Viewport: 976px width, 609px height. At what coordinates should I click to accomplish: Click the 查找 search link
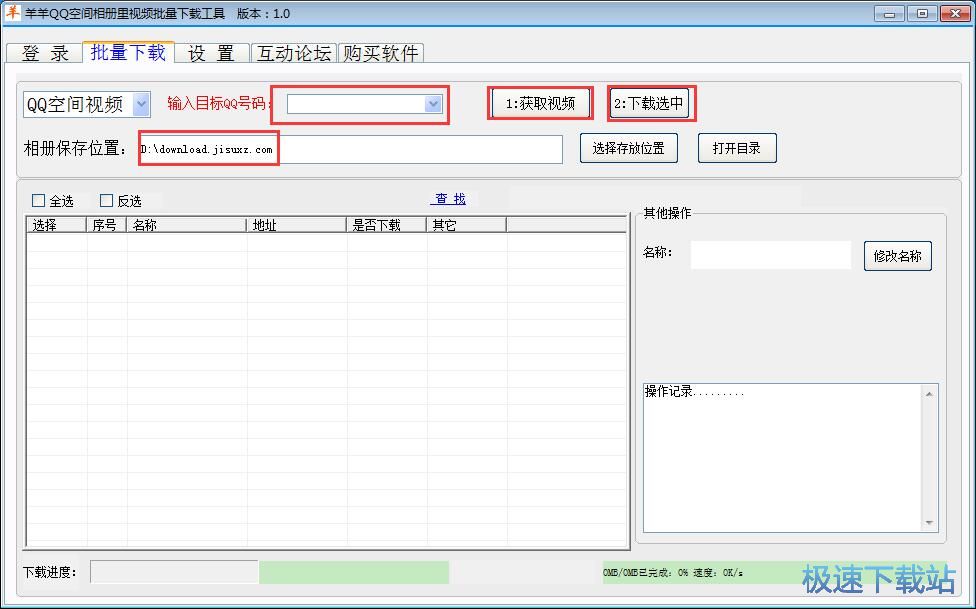[x=448, y=199]
